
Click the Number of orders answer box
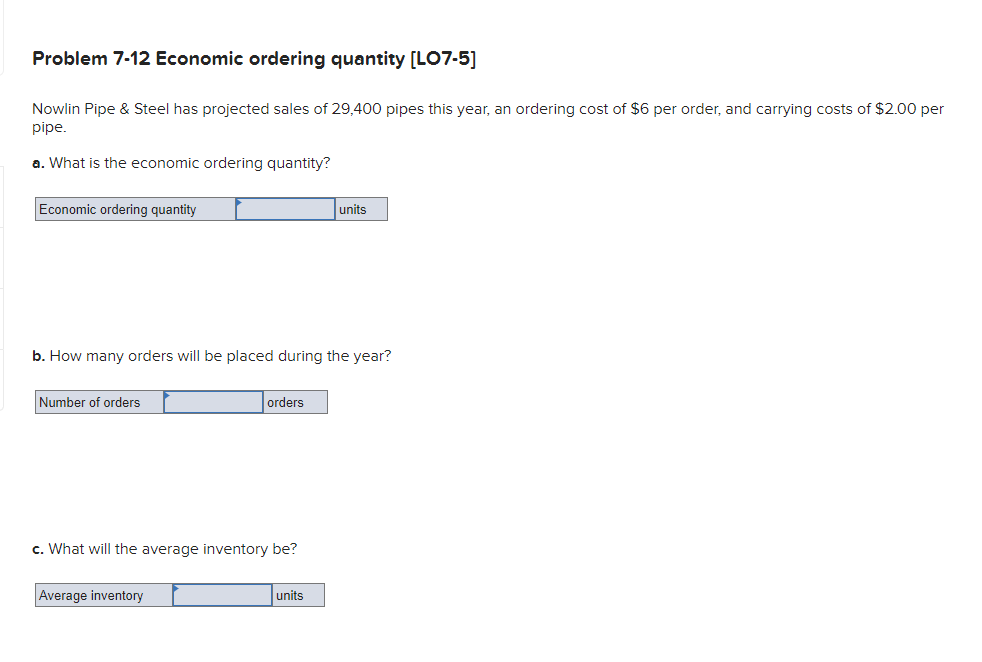213,402
